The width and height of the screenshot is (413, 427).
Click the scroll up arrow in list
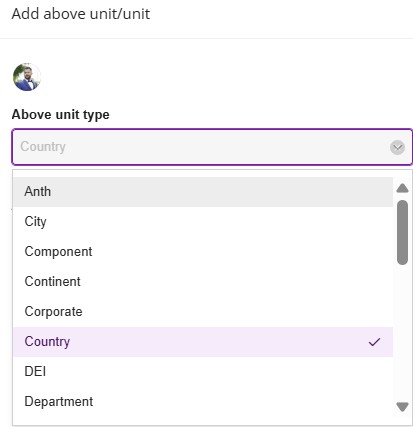(x=403, y=188)
